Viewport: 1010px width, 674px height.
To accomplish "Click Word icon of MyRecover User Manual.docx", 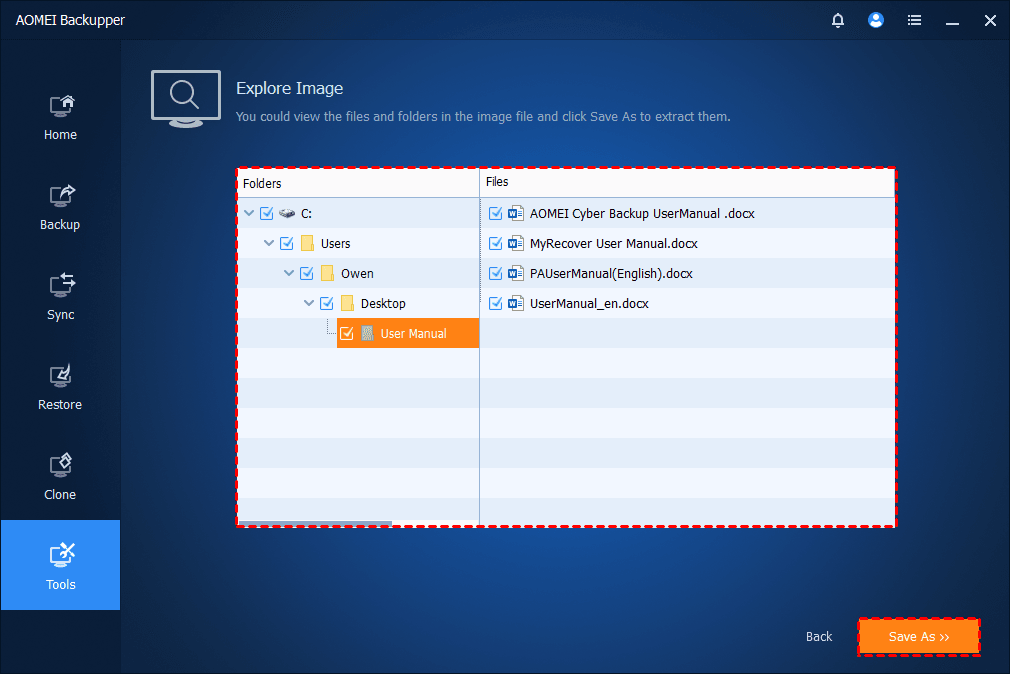I will tap(515, 244).
